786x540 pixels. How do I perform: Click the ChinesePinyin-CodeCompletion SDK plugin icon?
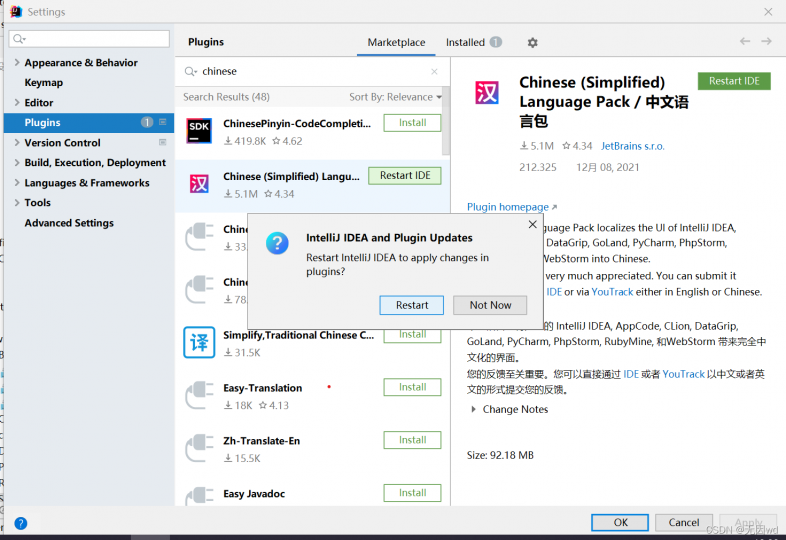click(x=198, y=131)
